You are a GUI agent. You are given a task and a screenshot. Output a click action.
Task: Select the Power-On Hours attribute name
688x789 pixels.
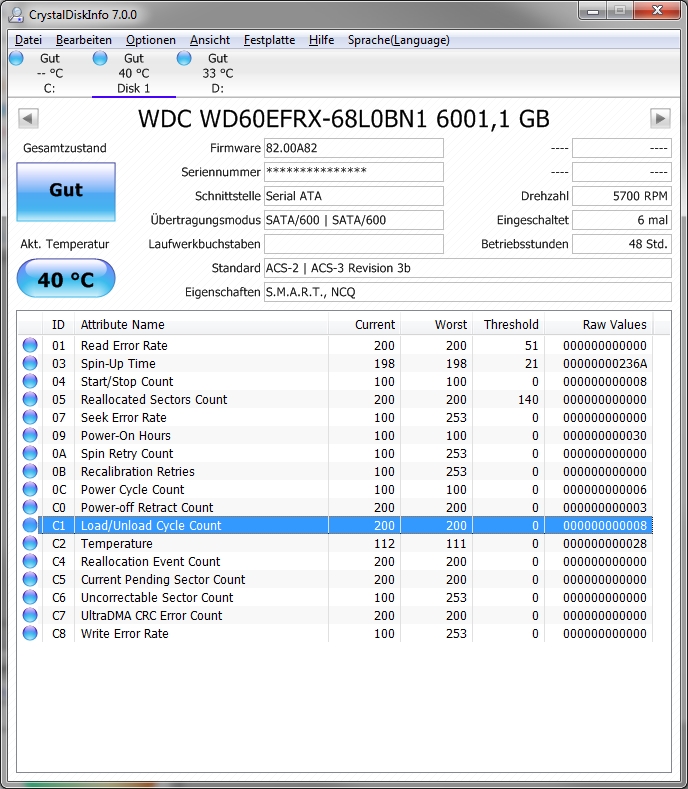click(x=125, y=436)
